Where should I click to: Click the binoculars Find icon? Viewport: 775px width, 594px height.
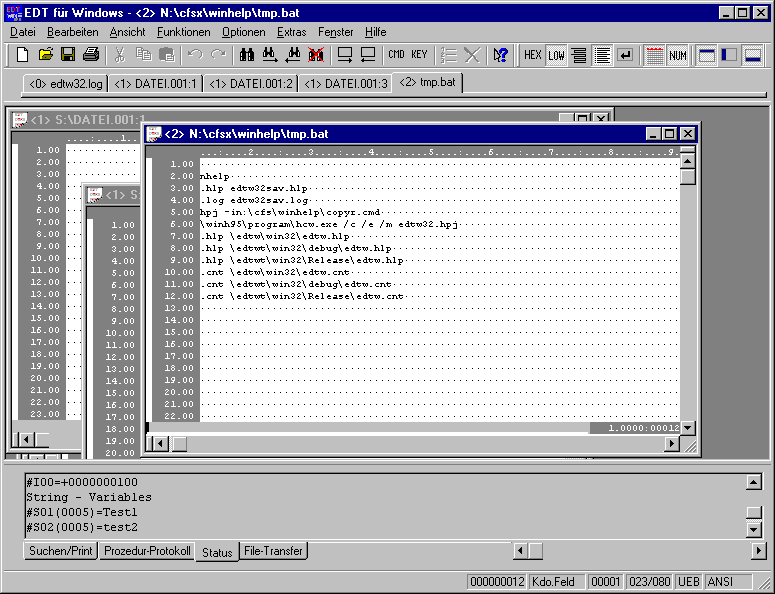click(x=246, y=55)
